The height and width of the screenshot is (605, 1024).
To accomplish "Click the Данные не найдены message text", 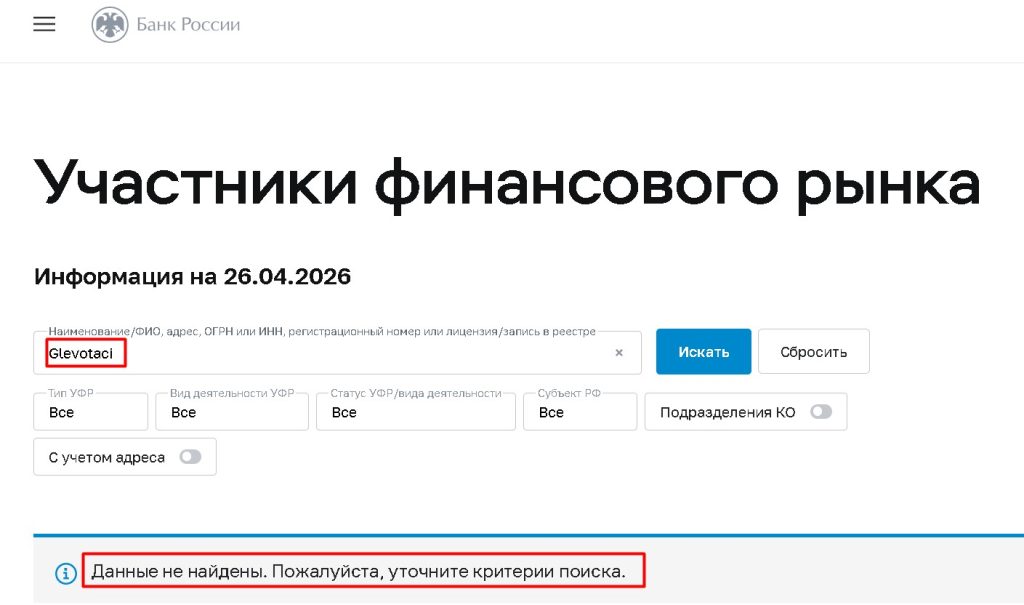I will point(358,572).
